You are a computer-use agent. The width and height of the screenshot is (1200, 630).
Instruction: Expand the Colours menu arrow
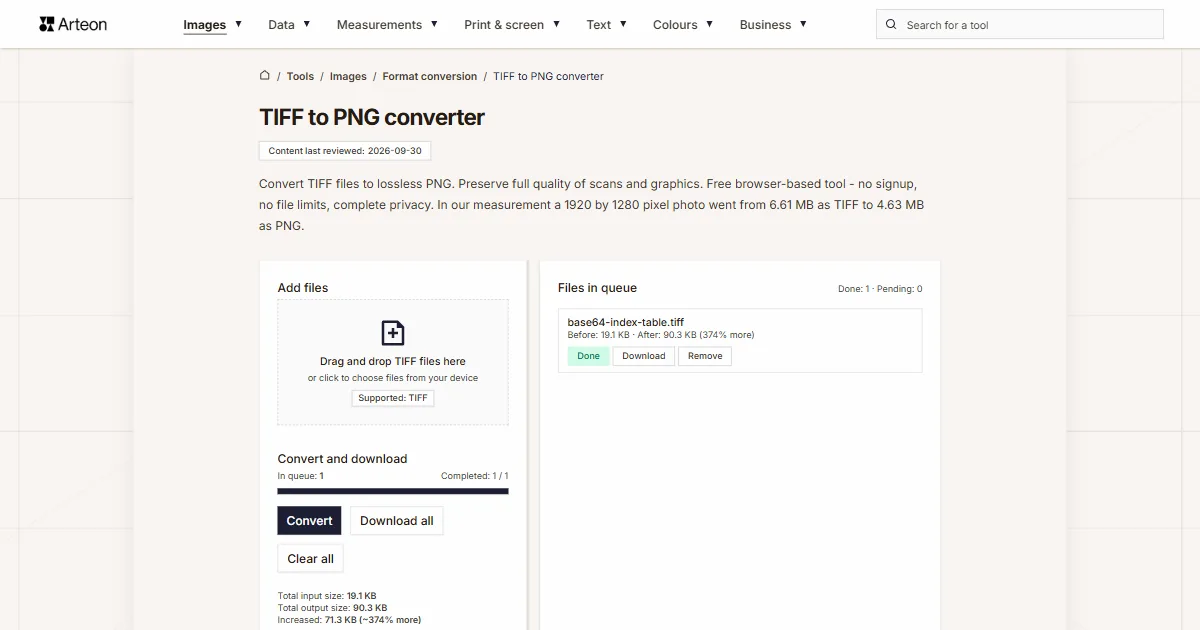[x=709, y=24]
